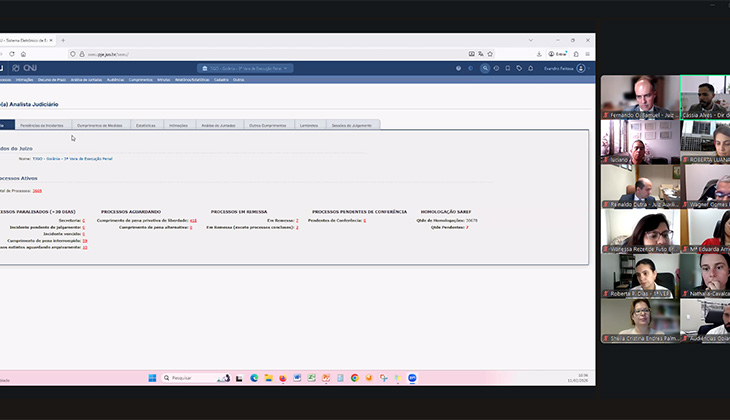Open the Em Remessa count link
730x420 pixels.
[x=297, y=221]
